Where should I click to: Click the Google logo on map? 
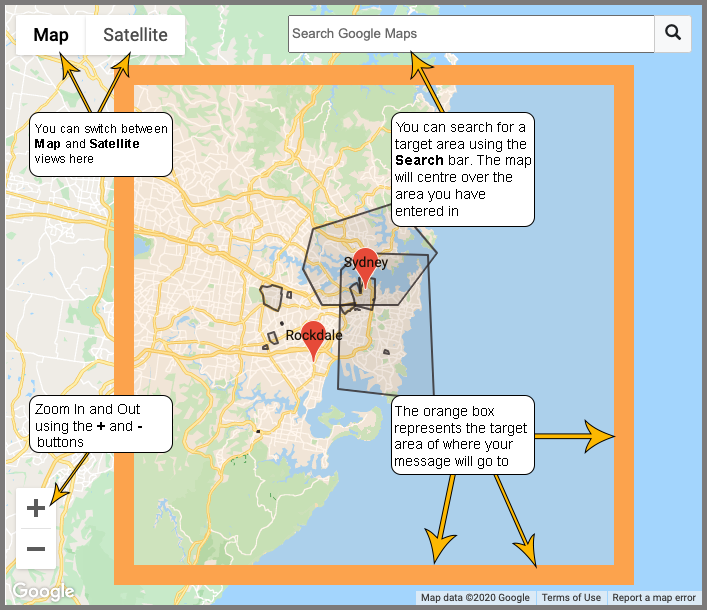point(43,591)
